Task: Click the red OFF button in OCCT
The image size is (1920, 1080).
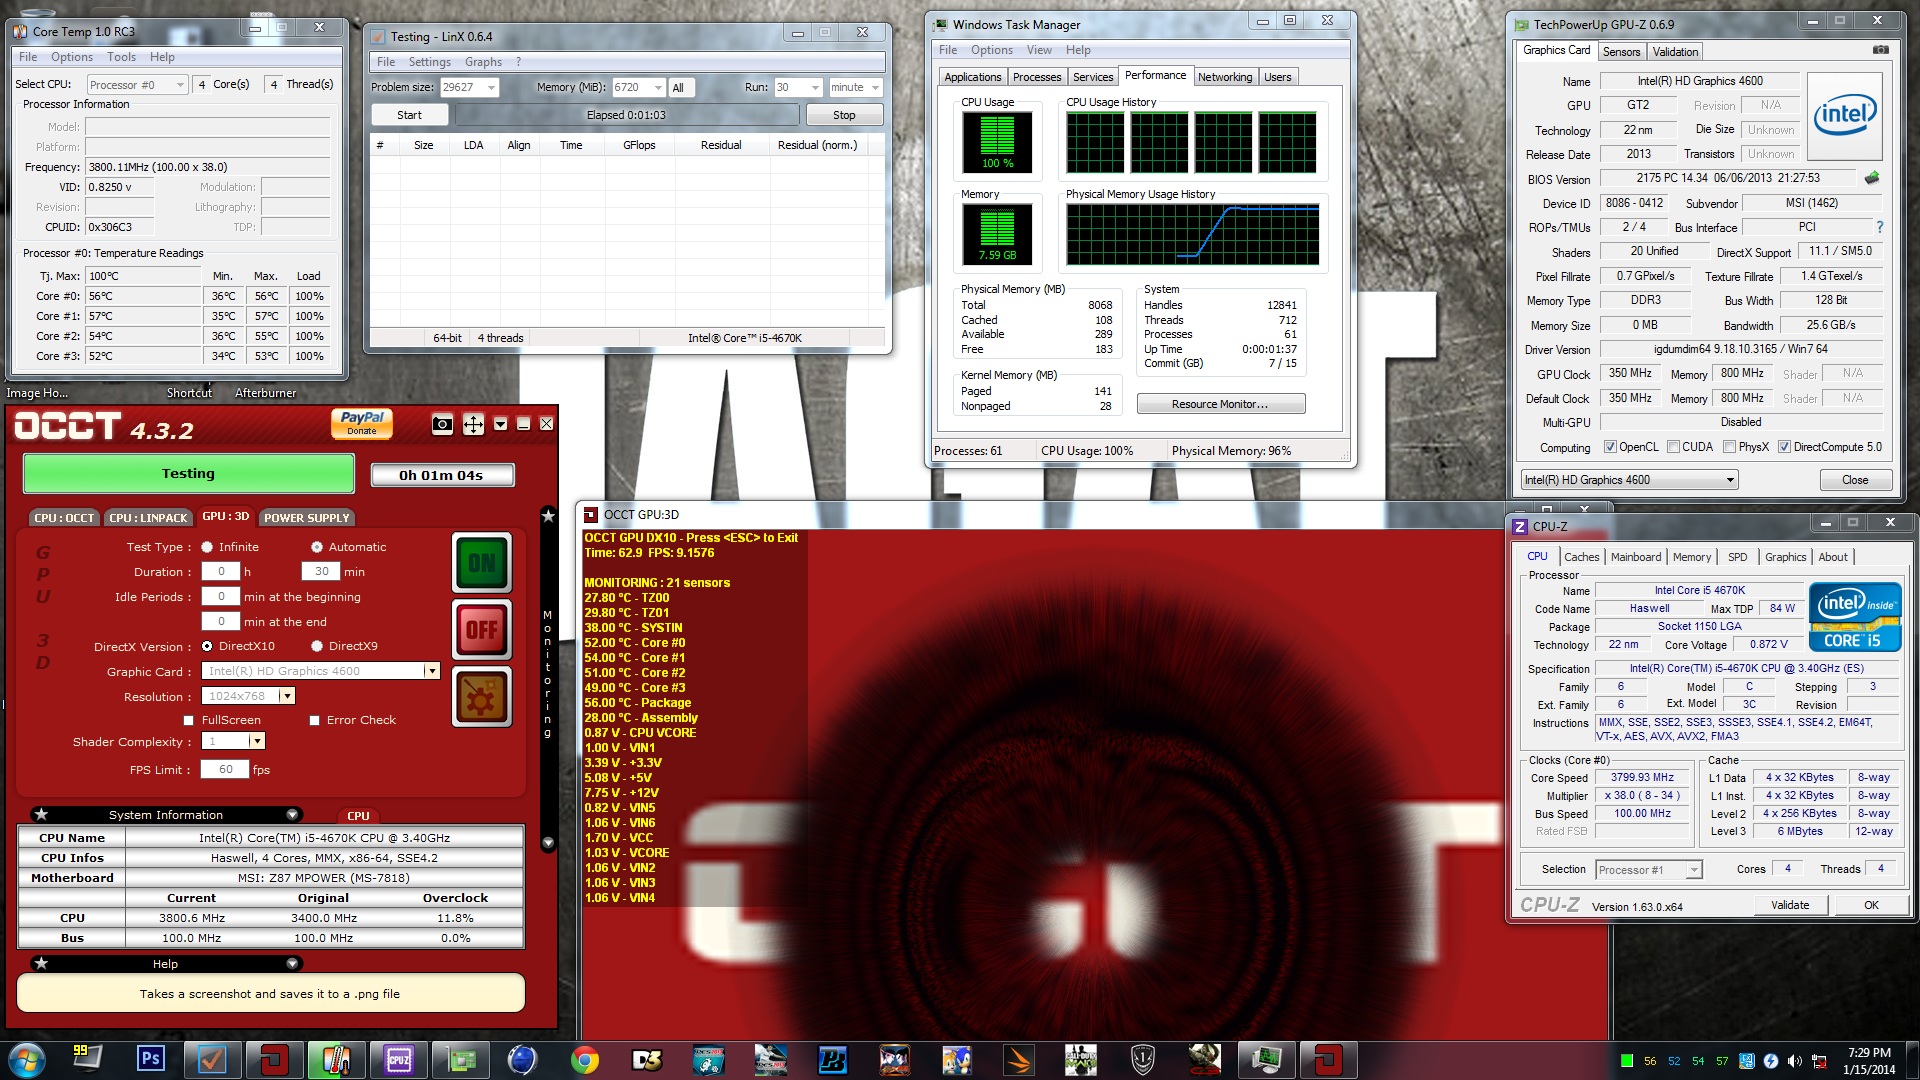Action: tap(482, 630)
